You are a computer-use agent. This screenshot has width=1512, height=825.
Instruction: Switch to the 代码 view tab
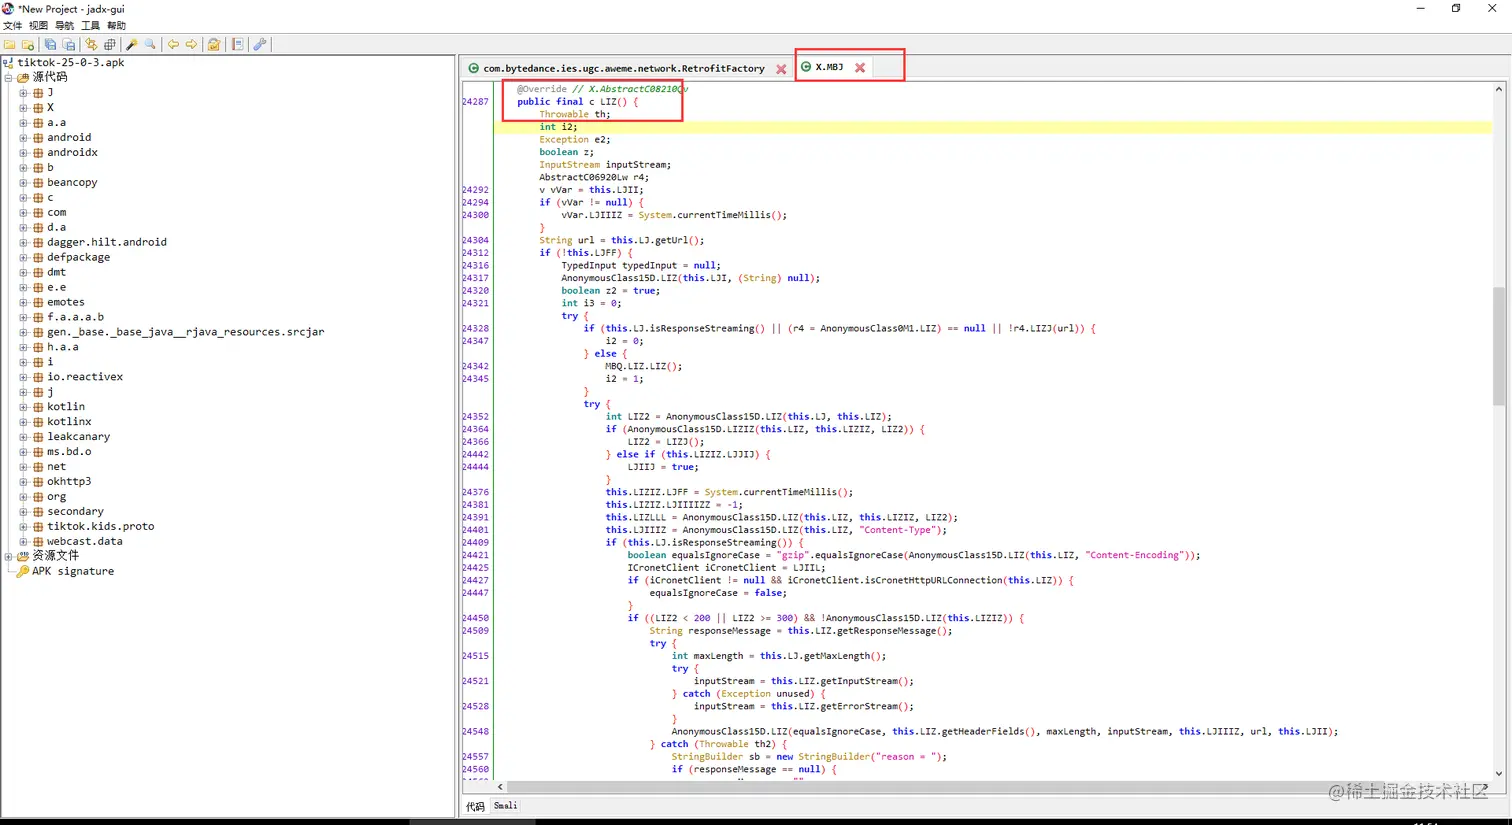point(475,806)
